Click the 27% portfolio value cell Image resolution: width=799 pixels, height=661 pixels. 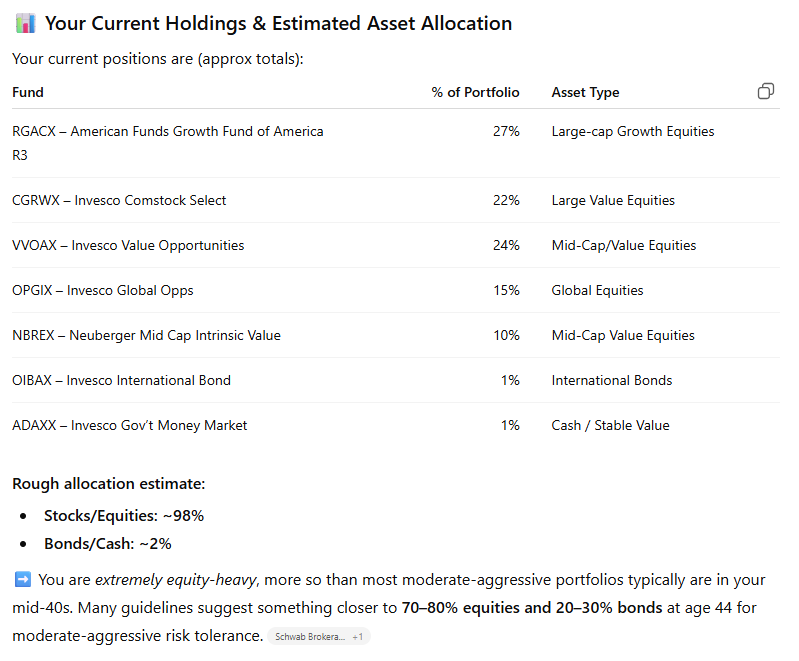(506, 131)
